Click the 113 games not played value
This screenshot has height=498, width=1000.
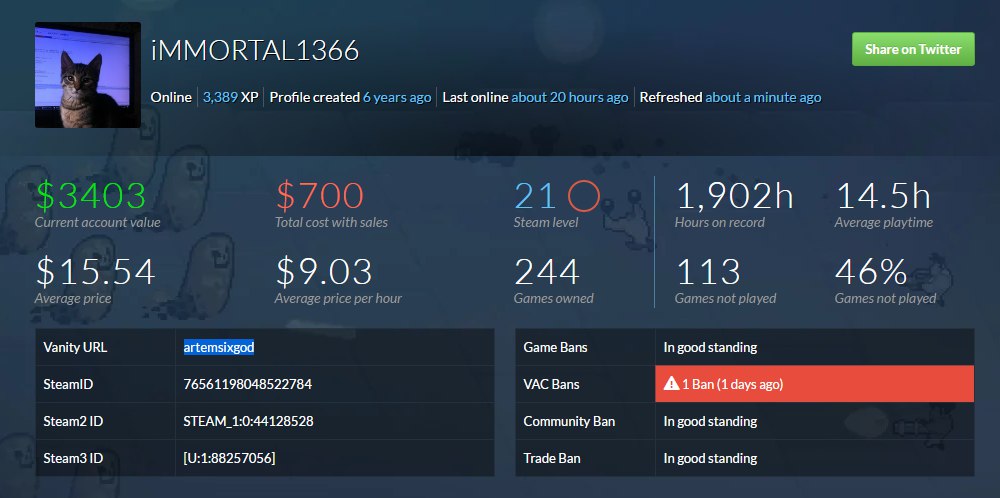coord(708,272)
